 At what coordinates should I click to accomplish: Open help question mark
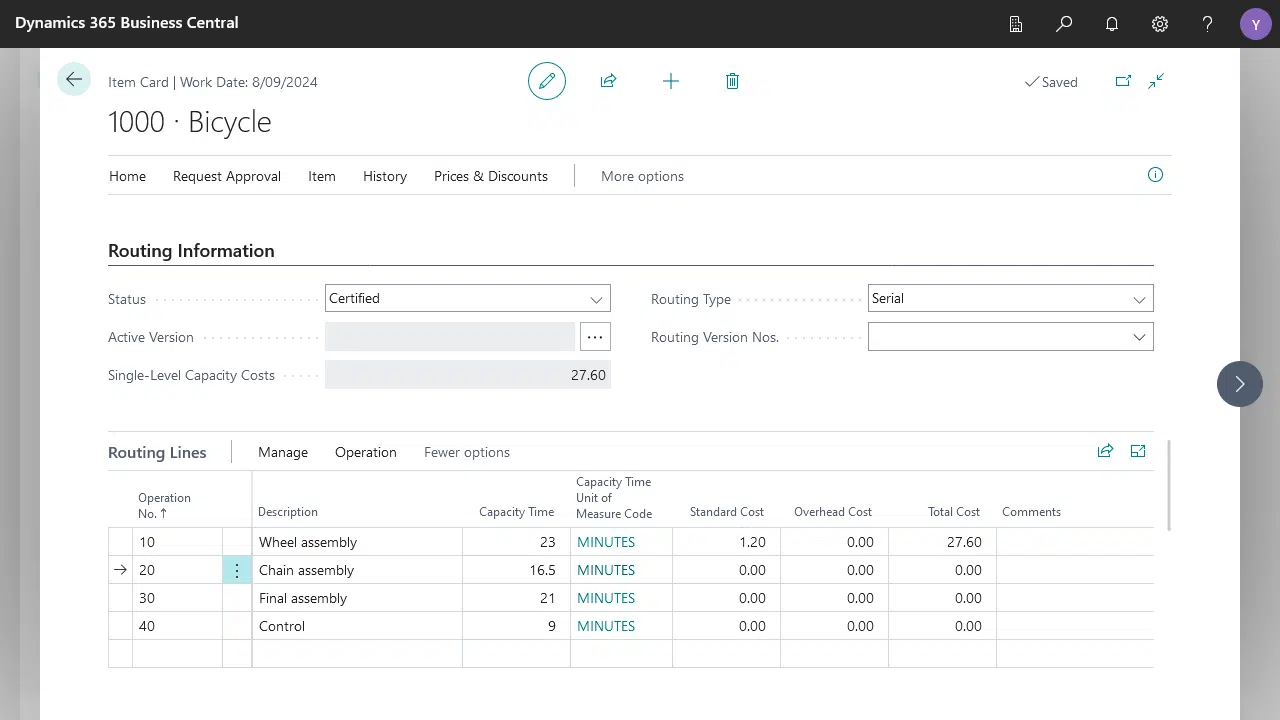[x=1208, y=24]
